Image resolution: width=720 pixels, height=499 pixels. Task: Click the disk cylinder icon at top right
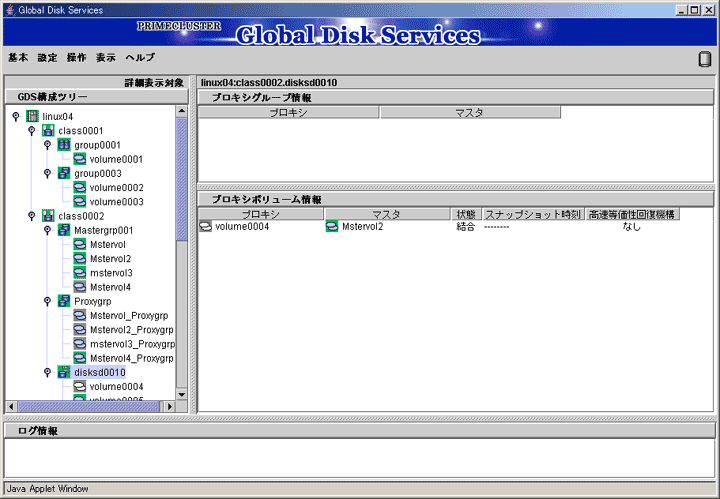704,60
